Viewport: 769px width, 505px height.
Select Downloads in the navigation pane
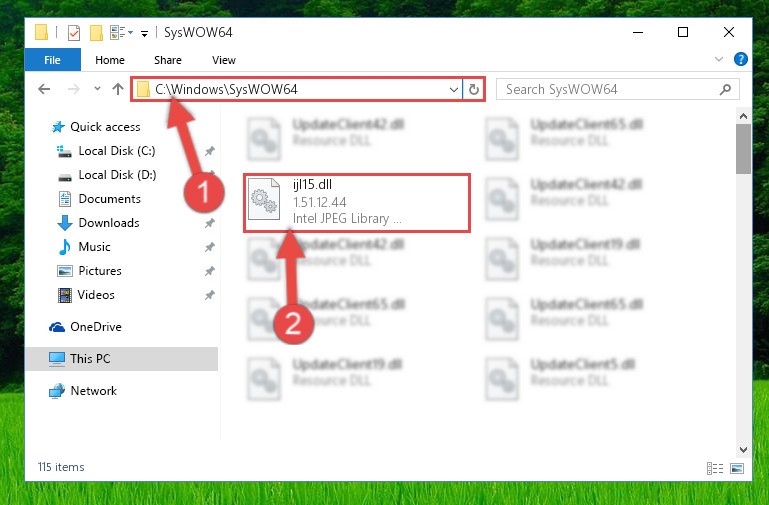pos(108,223)
